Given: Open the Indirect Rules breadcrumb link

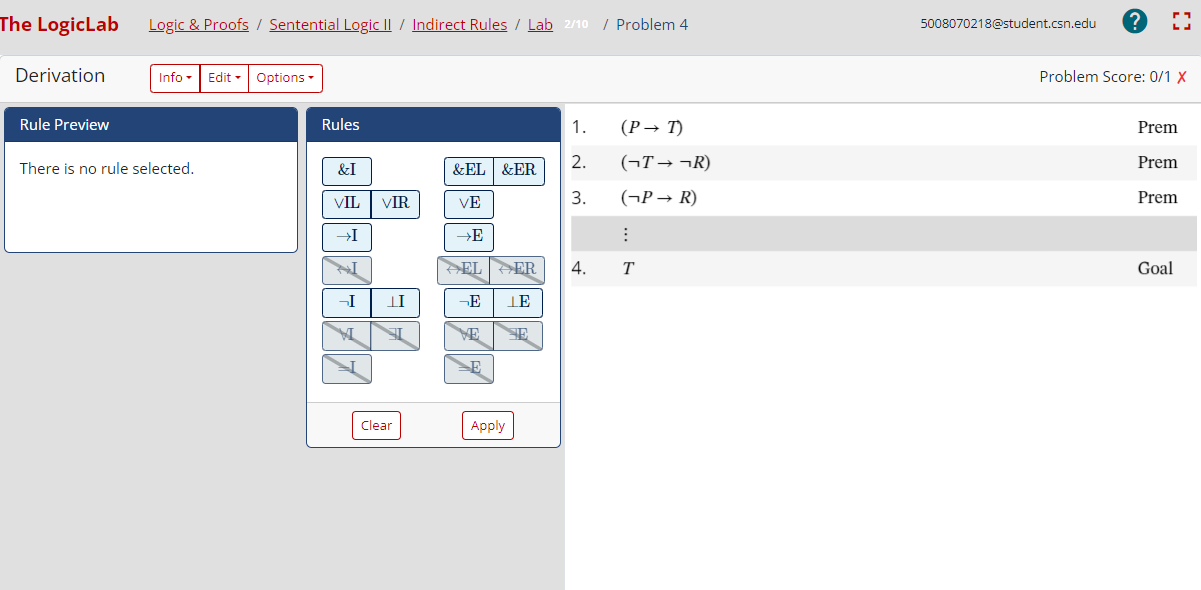Looking at the screenshot, I should 459,24.
